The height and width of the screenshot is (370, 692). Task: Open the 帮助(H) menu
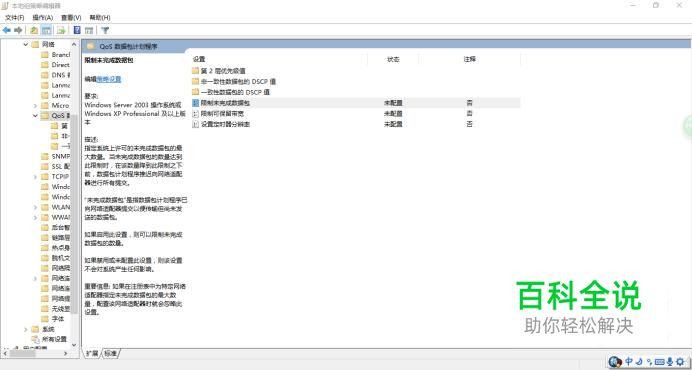100,18
